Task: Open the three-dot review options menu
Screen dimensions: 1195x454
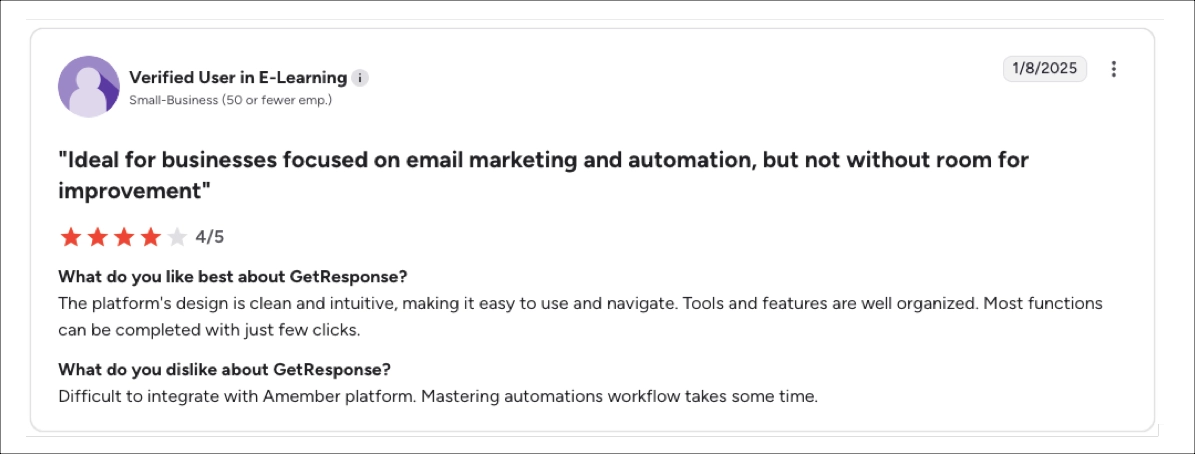Action: click(1114, 69)
